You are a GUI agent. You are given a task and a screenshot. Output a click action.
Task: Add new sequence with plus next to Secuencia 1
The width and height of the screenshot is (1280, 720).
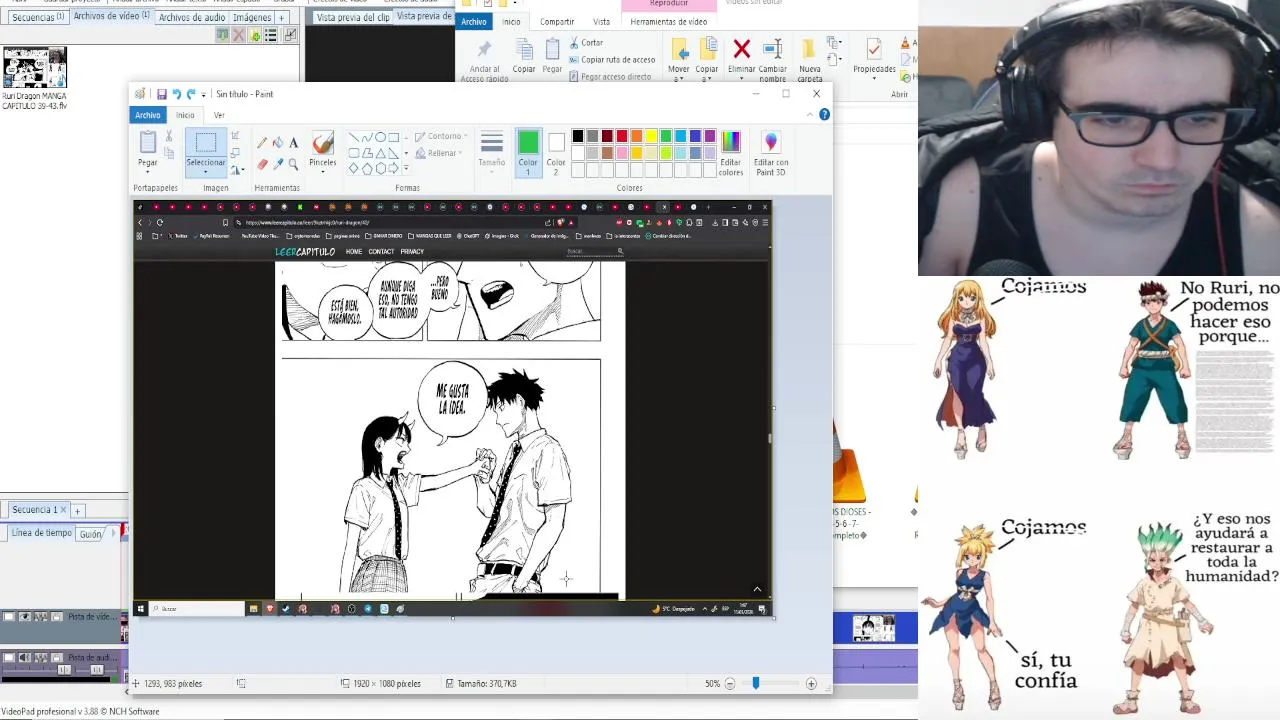pos(77,511)
